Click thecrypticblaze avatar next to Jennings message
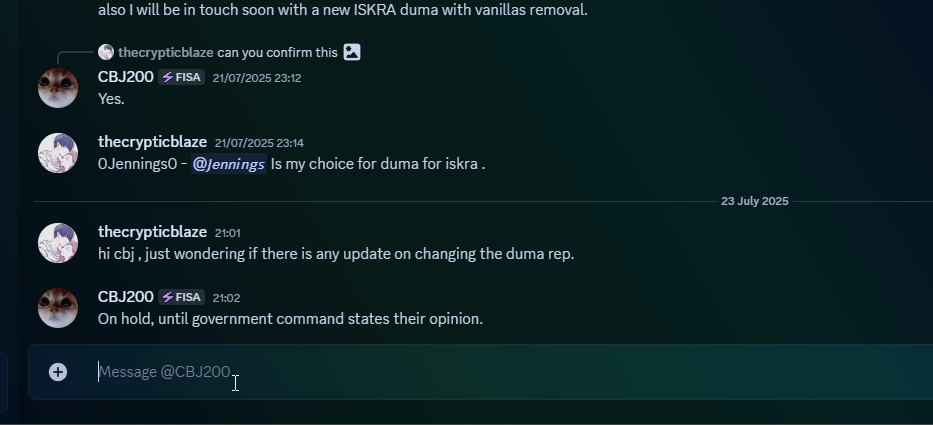Image resolution: width=933 pixels, height=425 pixels. click(x=58, y=153)
